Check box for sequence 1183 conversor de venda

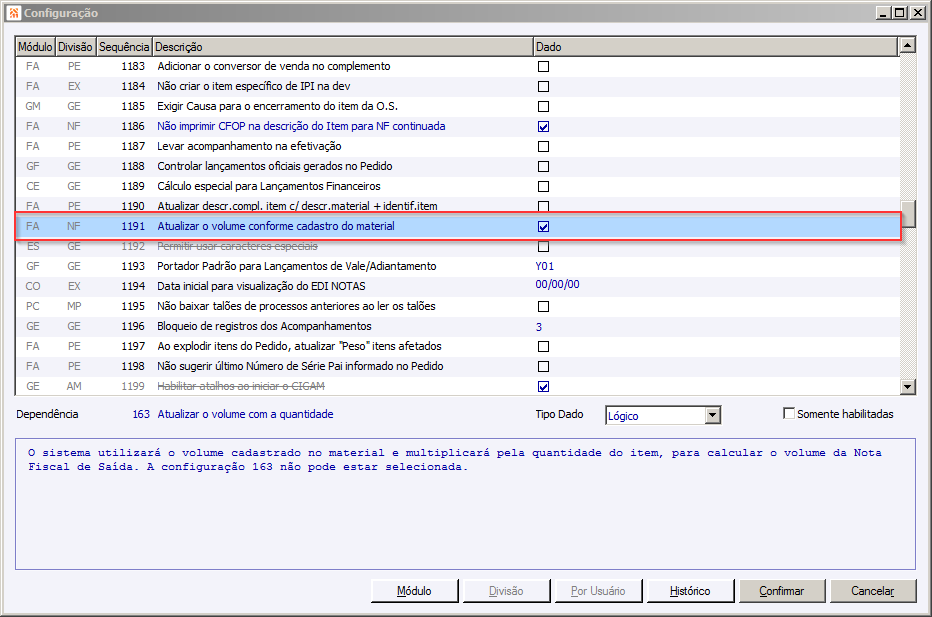coord(543,67)
